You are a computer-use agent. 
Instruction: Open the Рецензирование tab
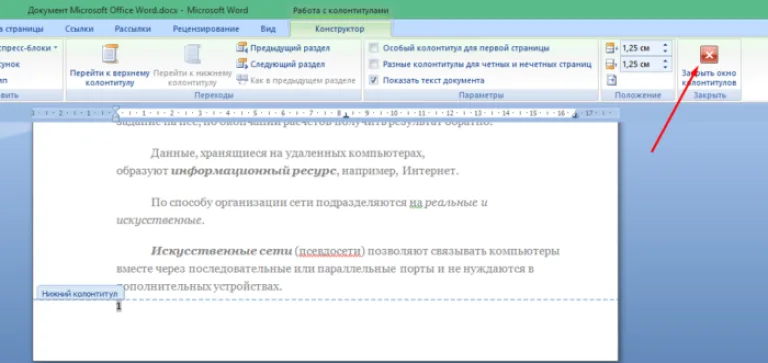(x=206, y=29)
